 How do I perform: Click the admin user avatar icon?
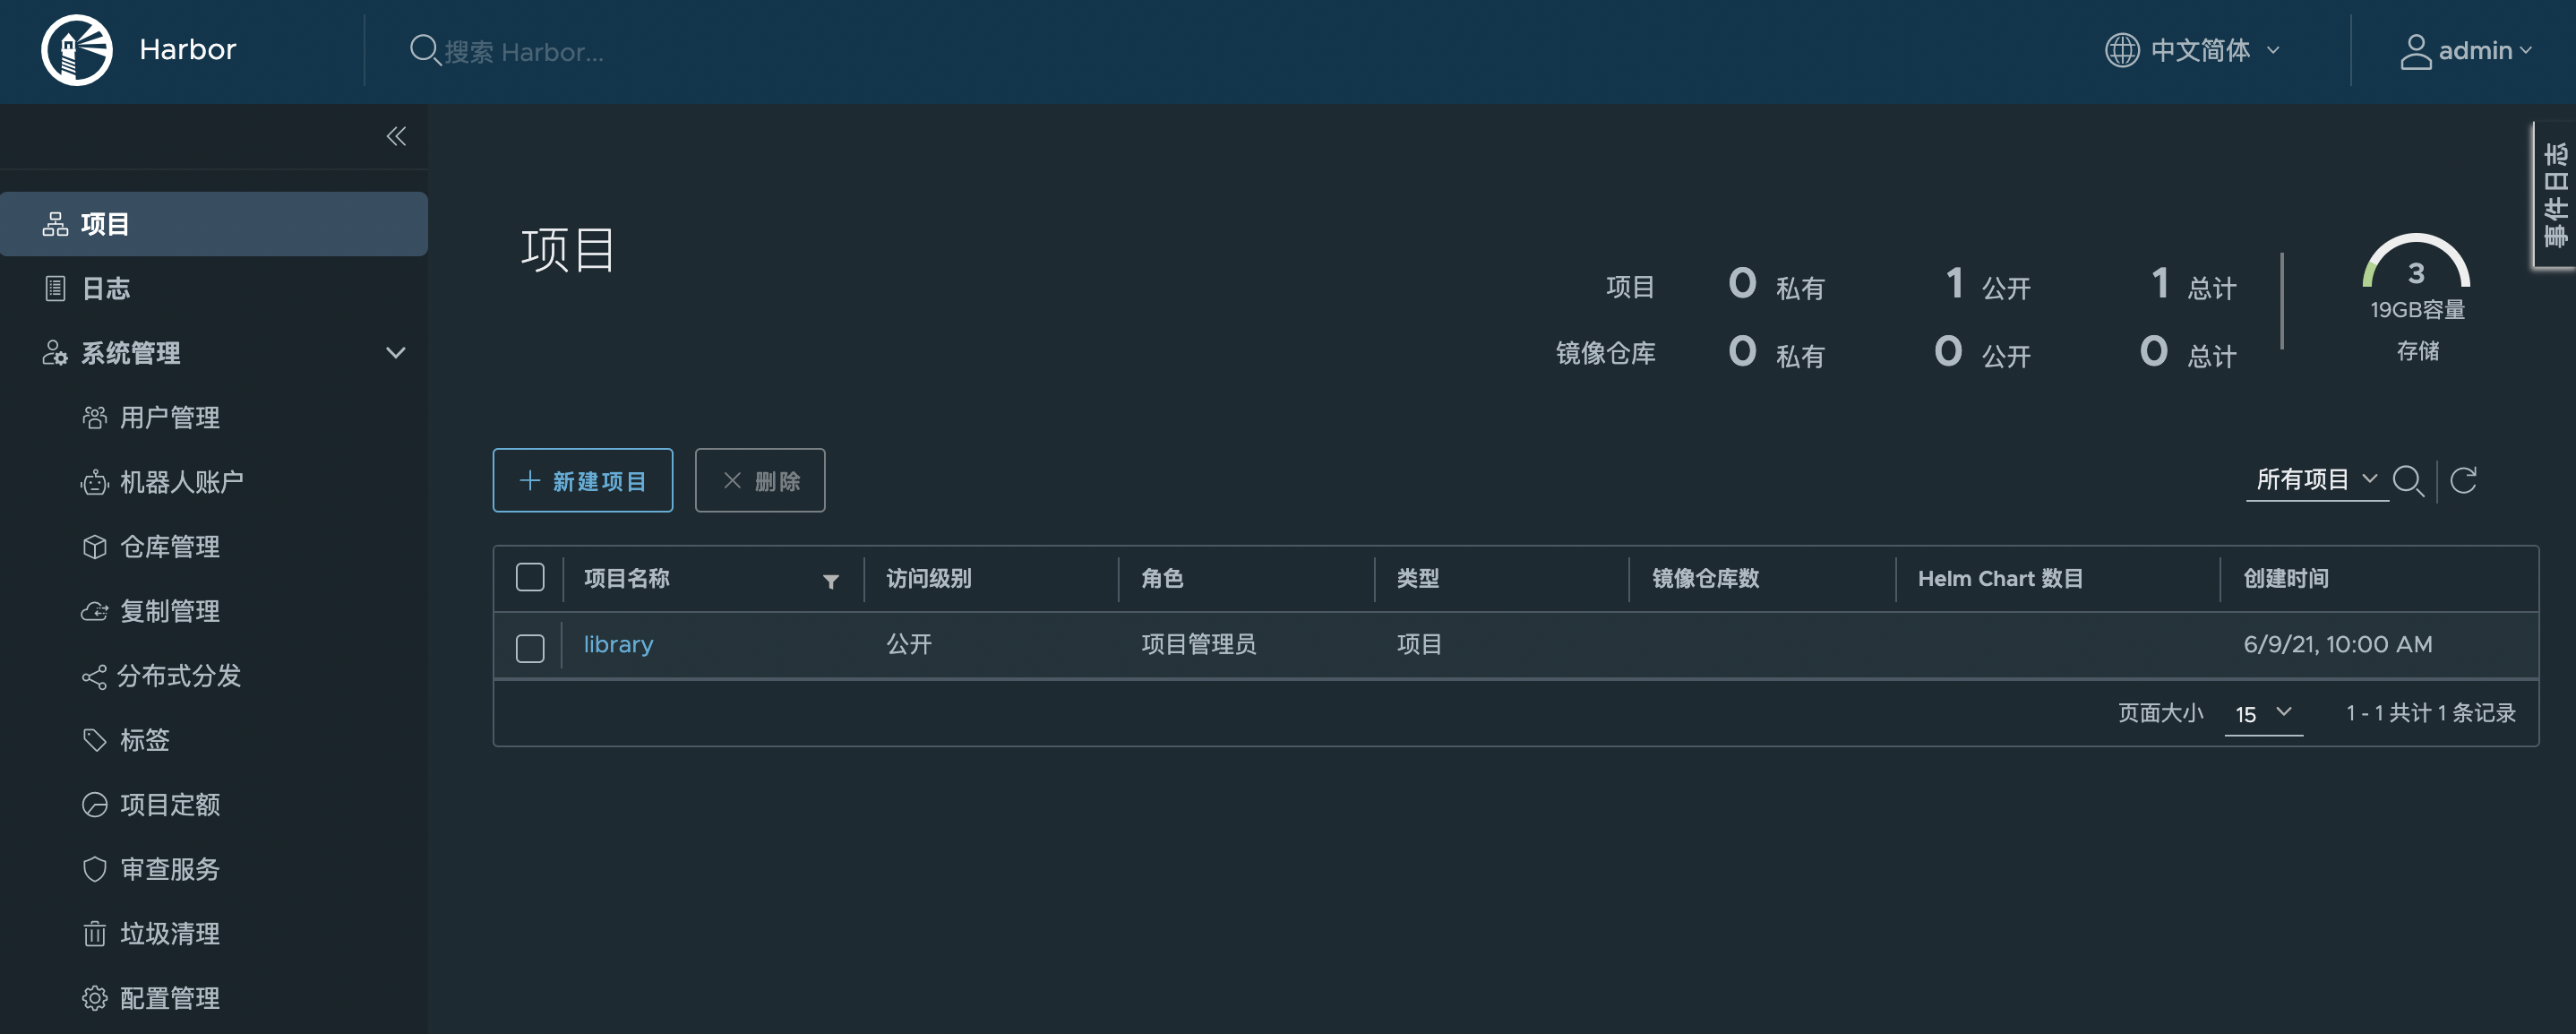click(2415, 51)
